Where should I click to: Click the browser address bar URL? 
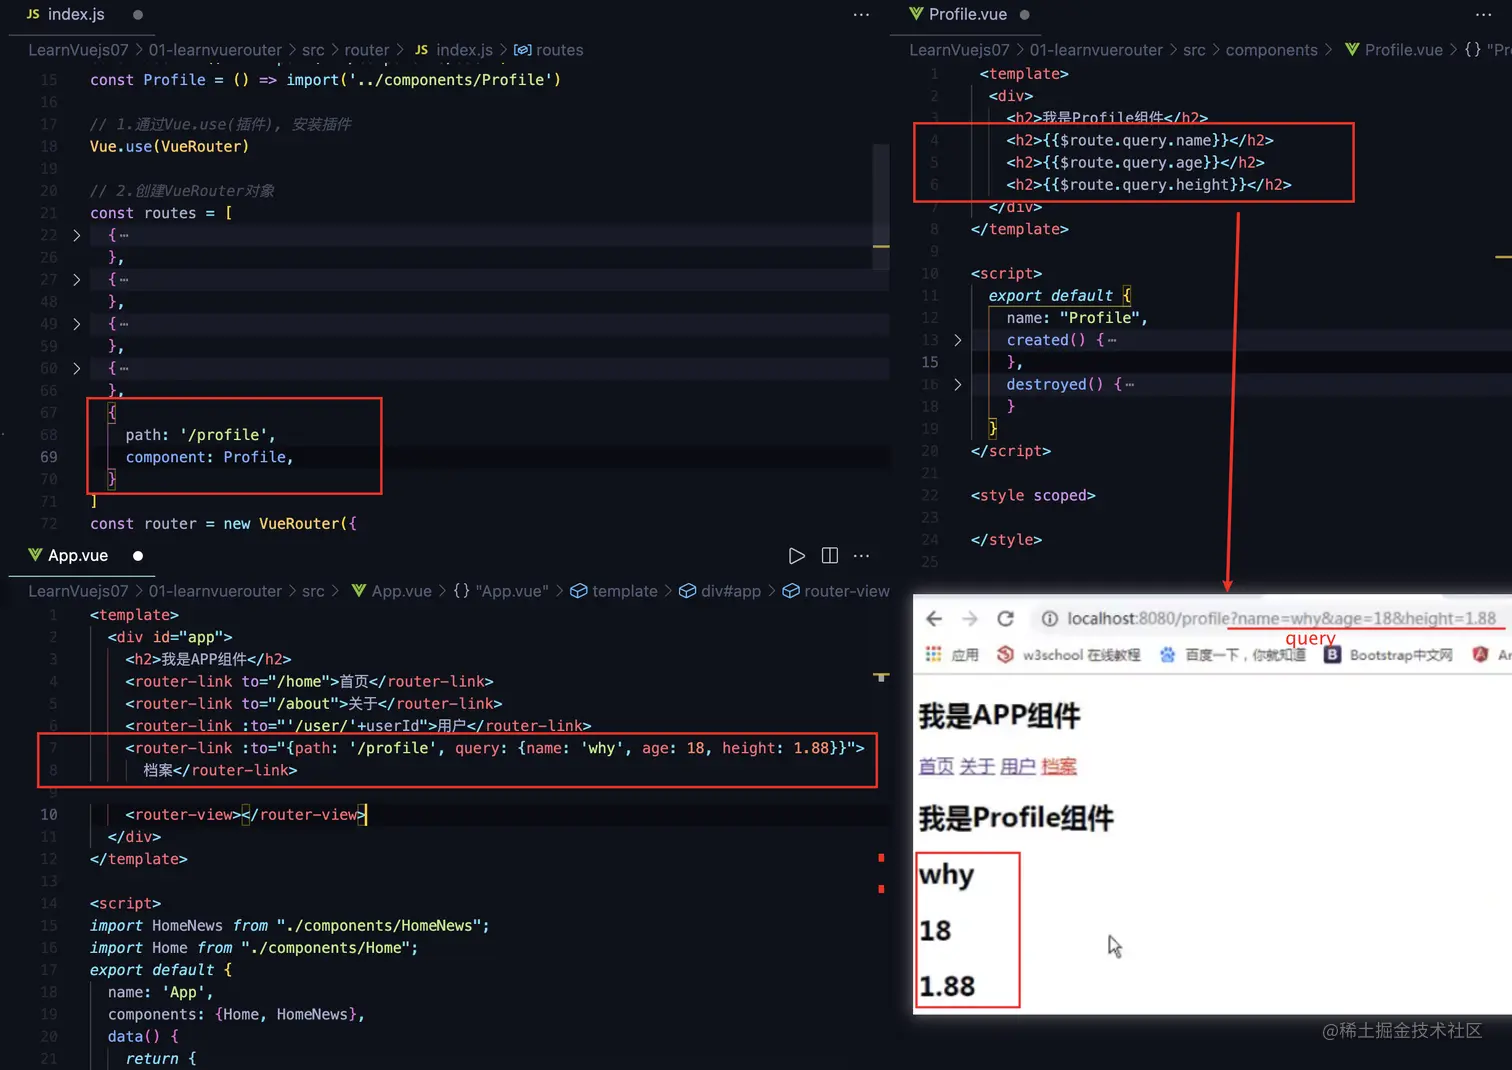(1281, 619)
